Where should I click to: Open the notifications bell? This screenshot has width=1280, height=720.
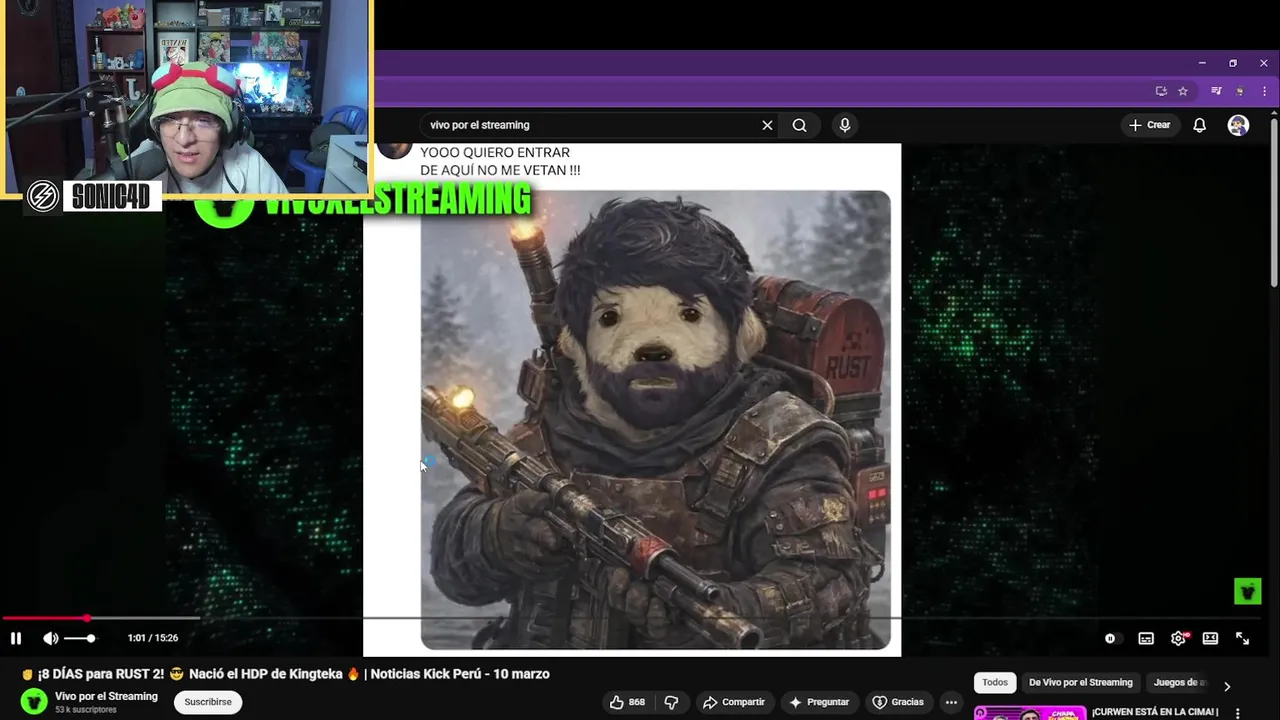[x=1199, y=125]
